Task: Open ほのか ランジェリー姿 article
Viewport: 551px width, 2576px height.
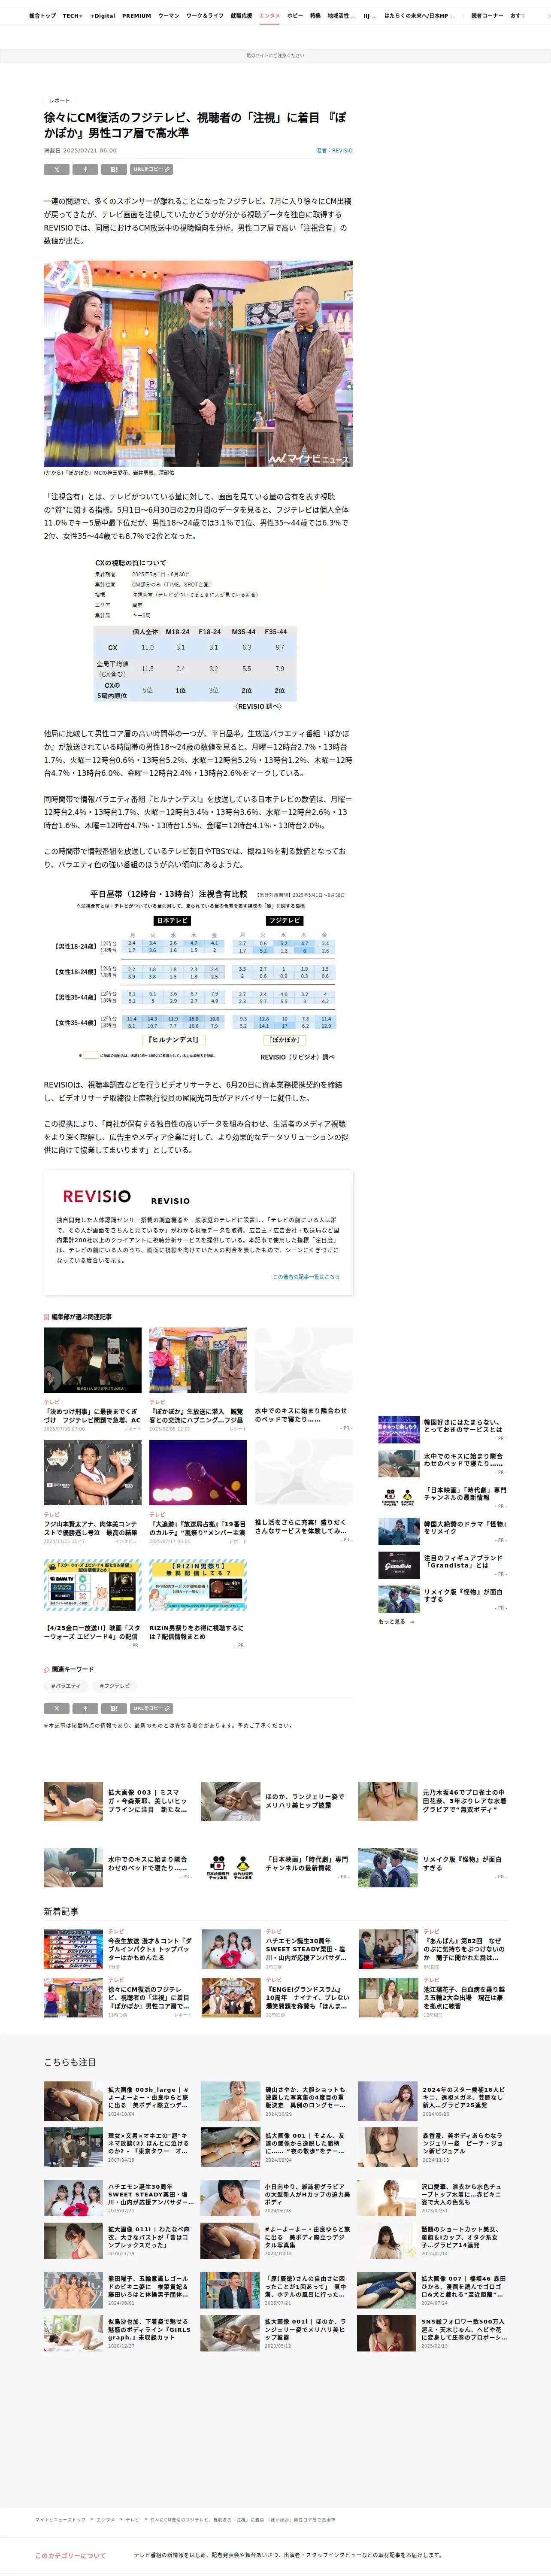Action: (275, 1801)
